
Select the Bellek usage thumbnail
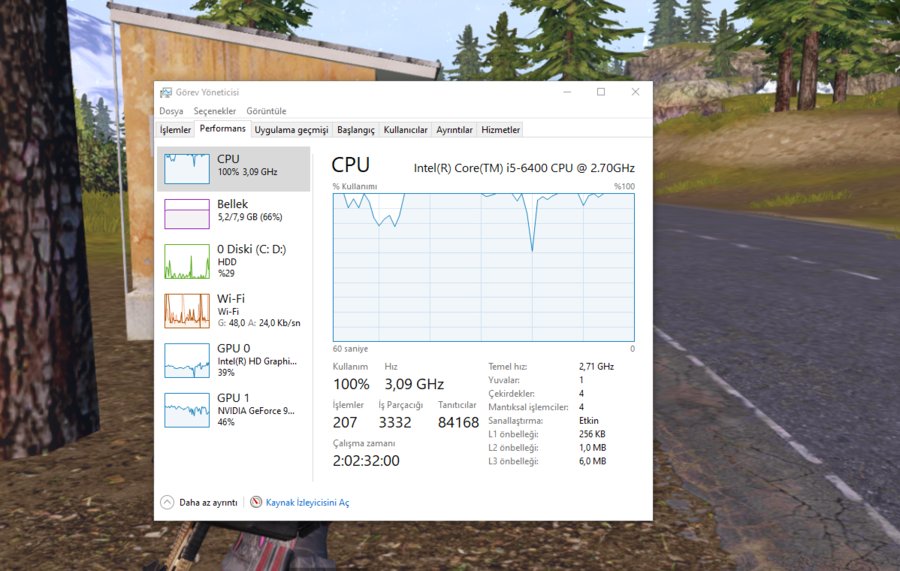click(x=187, y=214)
